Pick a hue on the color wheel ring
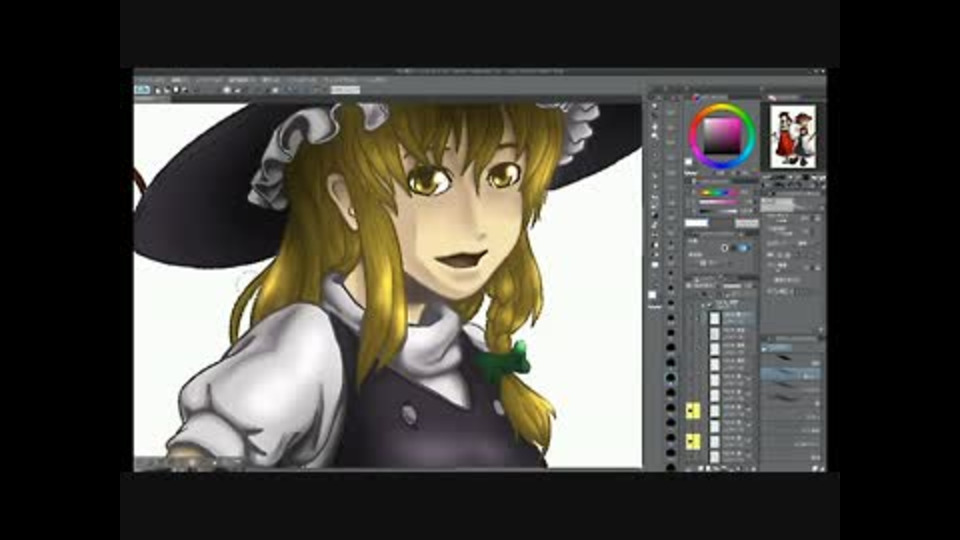This screenshot has height=540, width=960. click(722, 107)
